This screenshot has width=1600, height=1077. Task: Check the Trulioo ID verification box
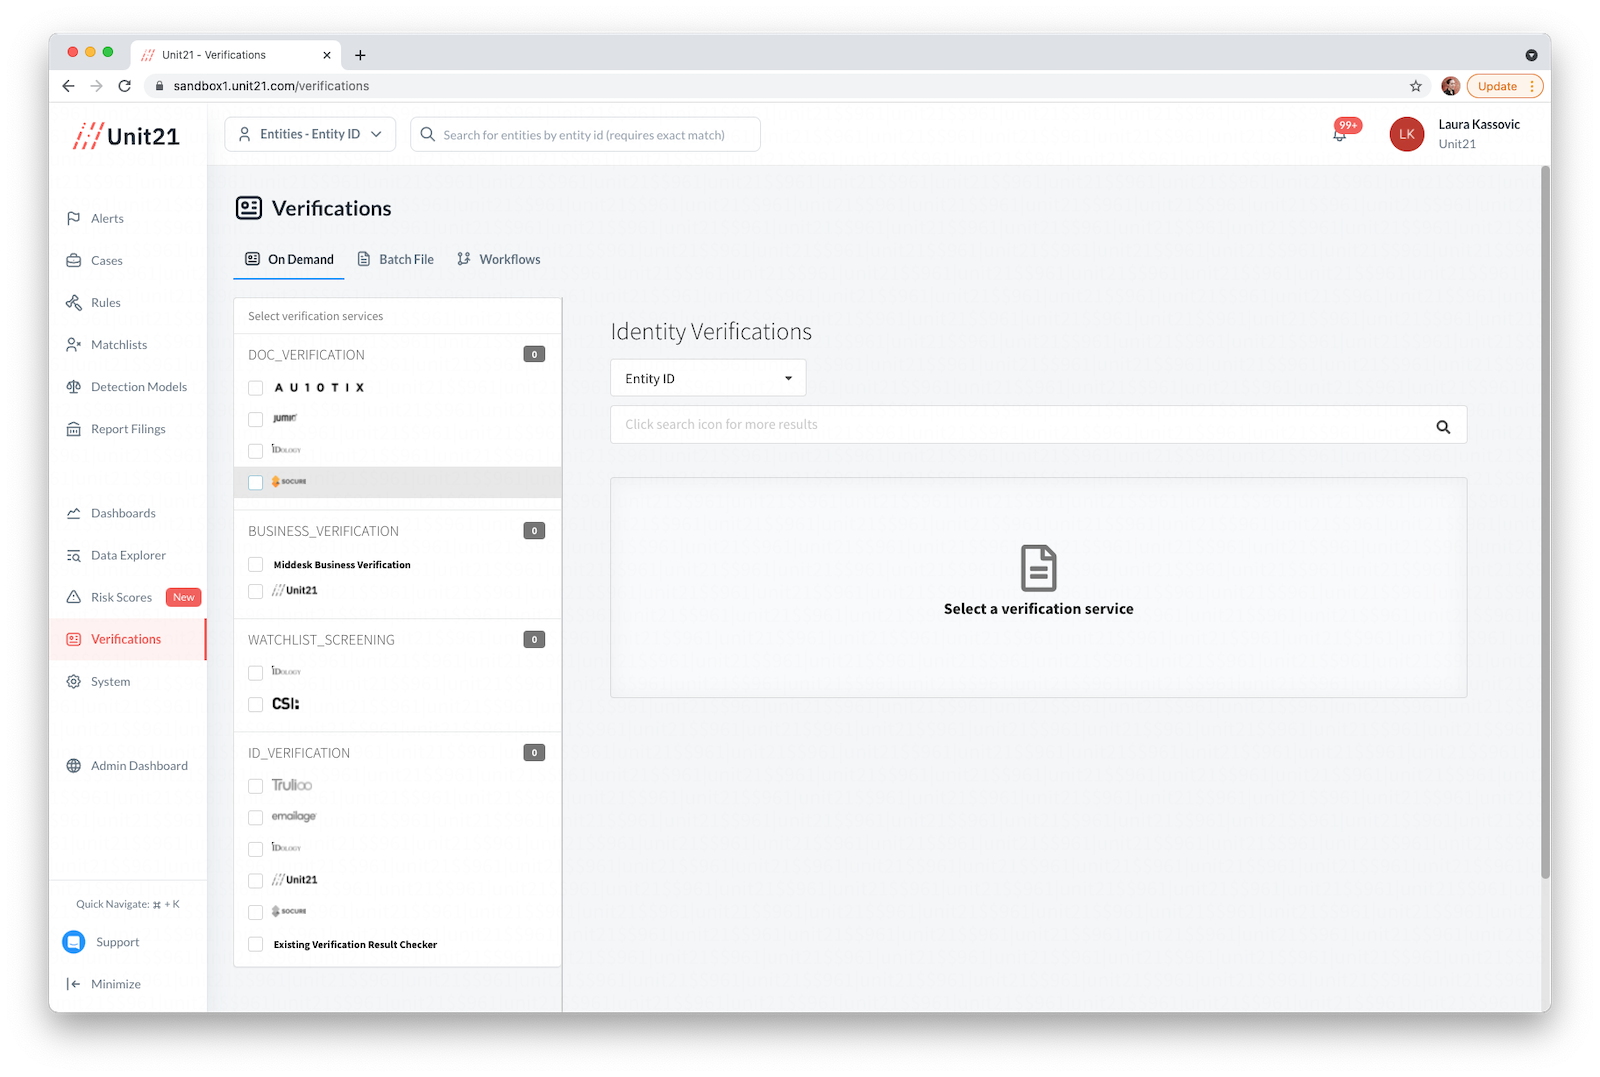[256, 786]
